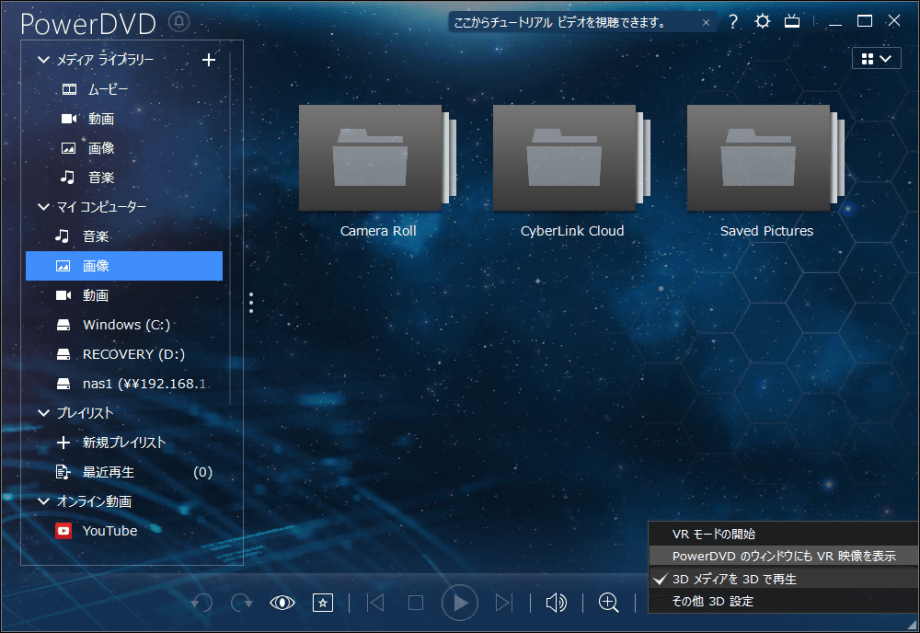Viewport: 920px width, 633px height.
Task: Choose VR モードの開始 menu entry
Action: 783,534
